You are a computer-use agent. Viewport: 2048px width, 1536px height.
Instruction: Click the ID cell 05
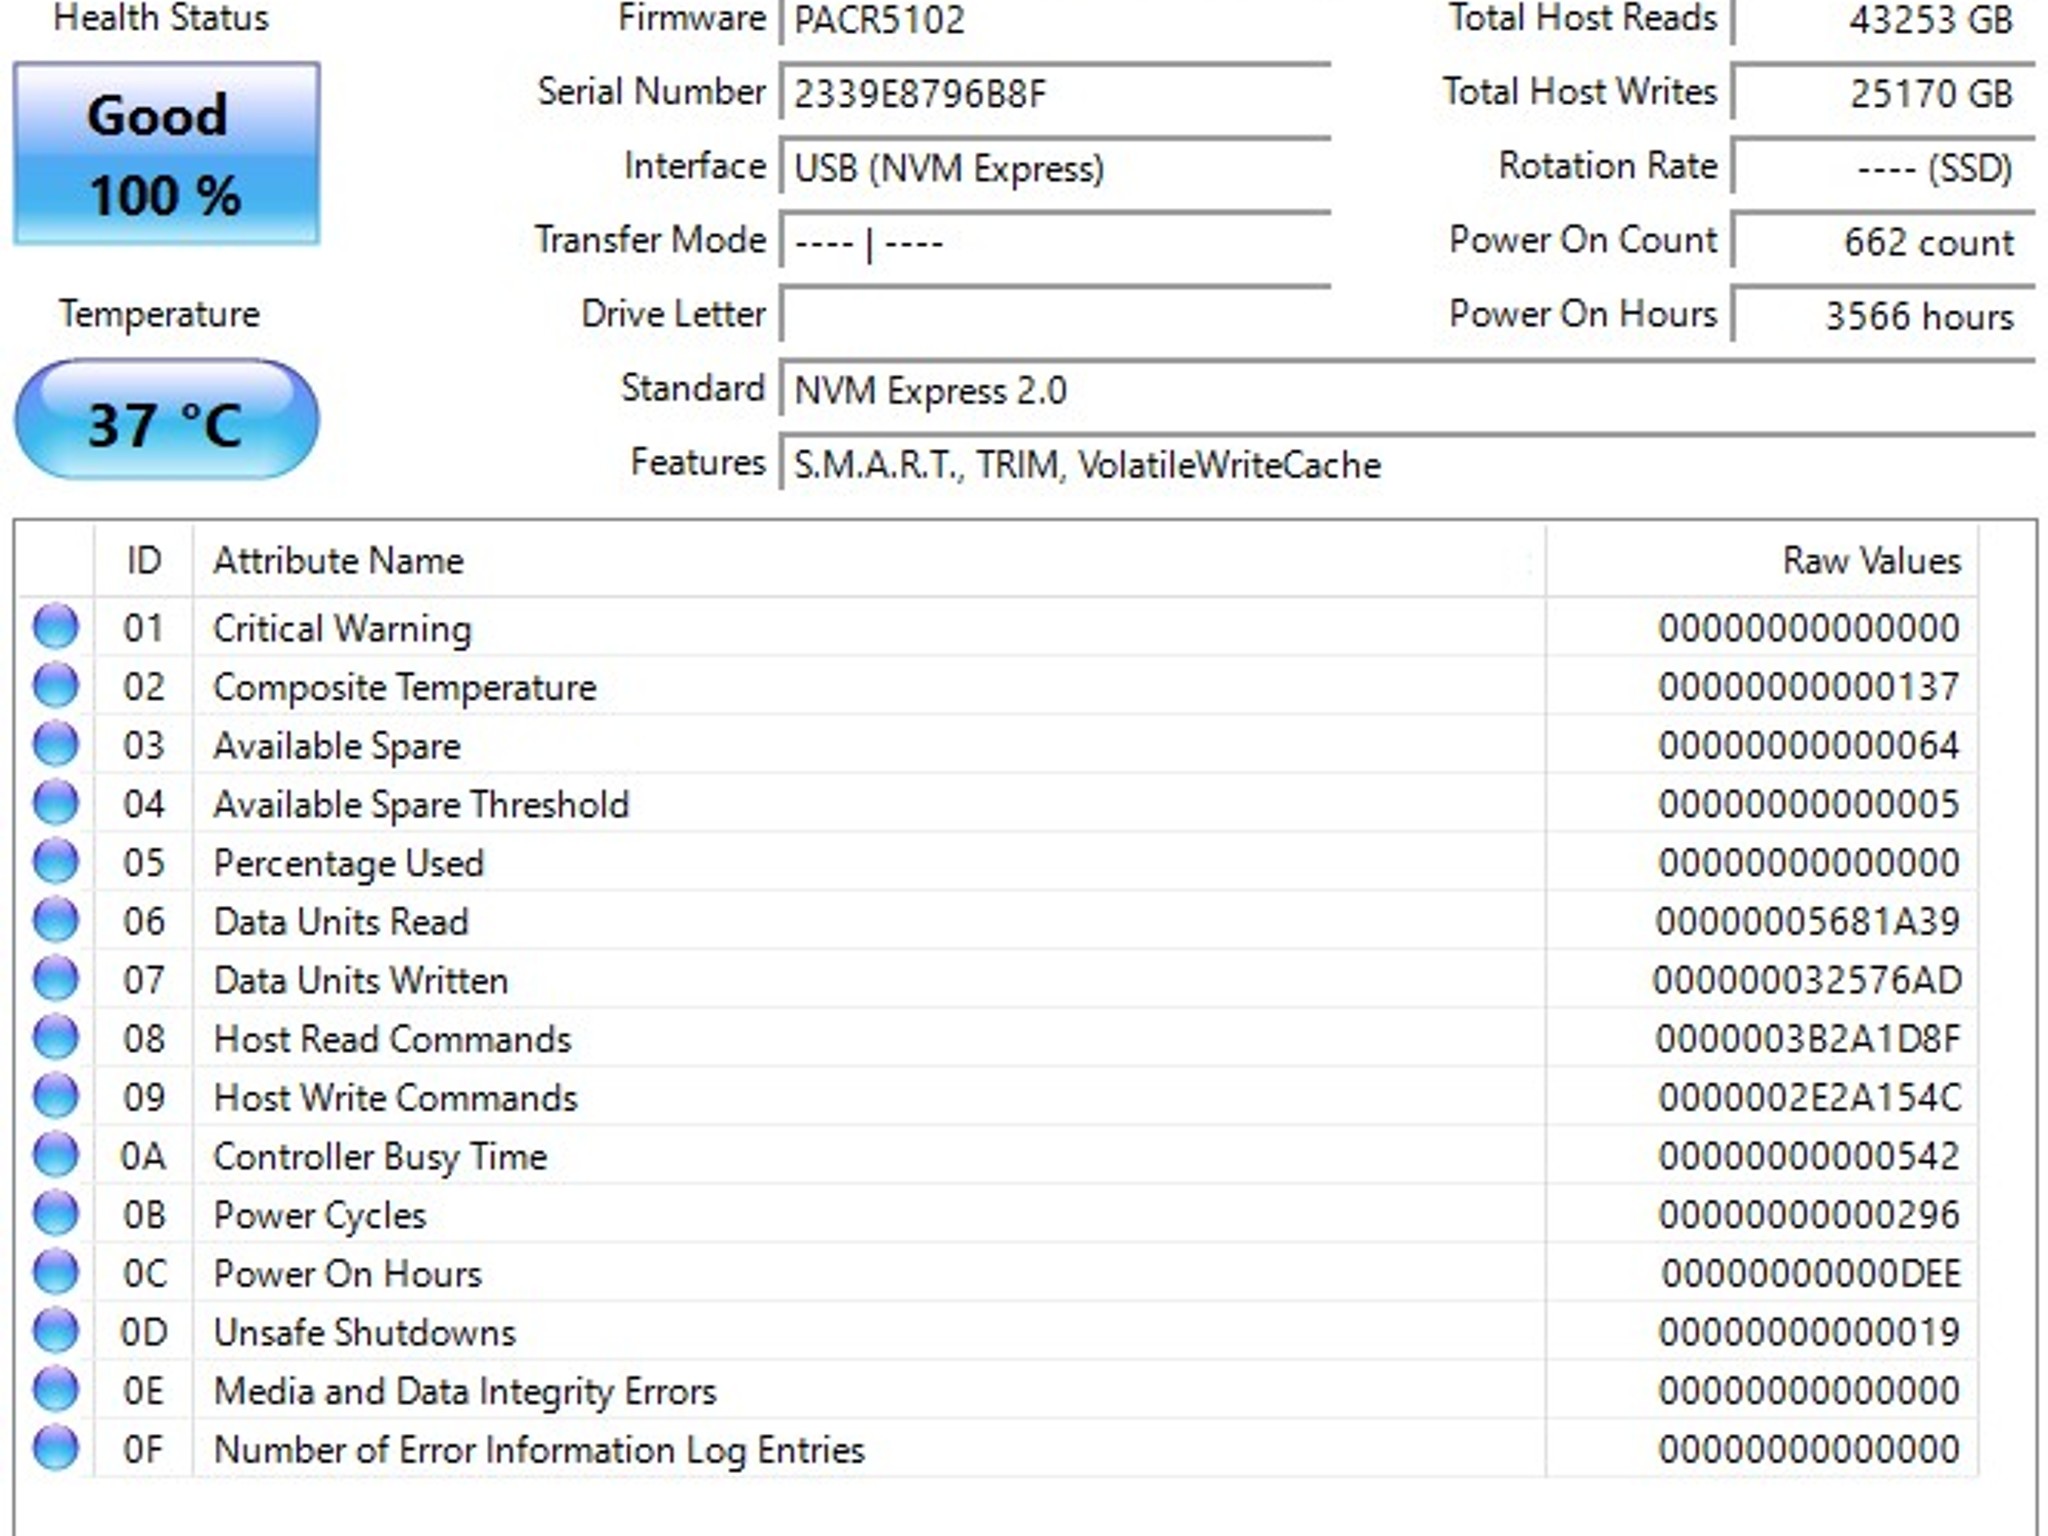coord(143,863)
